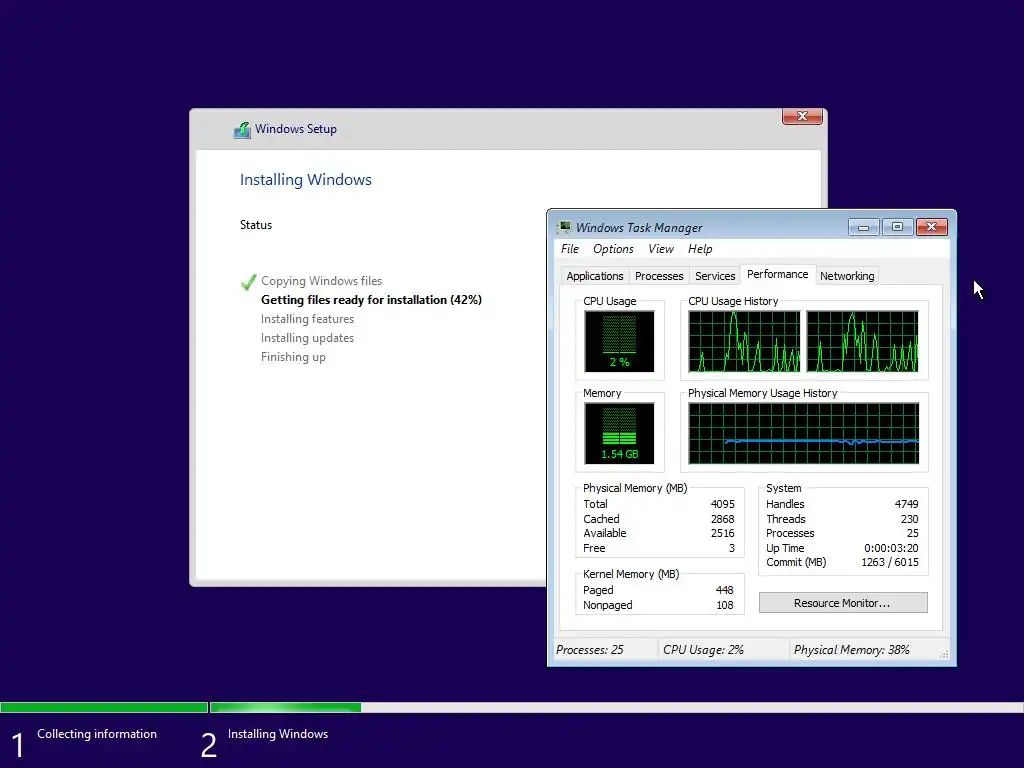Open the Options menu in Task Manager
The width and height of the screenshot is (1024, 768).
(x=613, y=249)
